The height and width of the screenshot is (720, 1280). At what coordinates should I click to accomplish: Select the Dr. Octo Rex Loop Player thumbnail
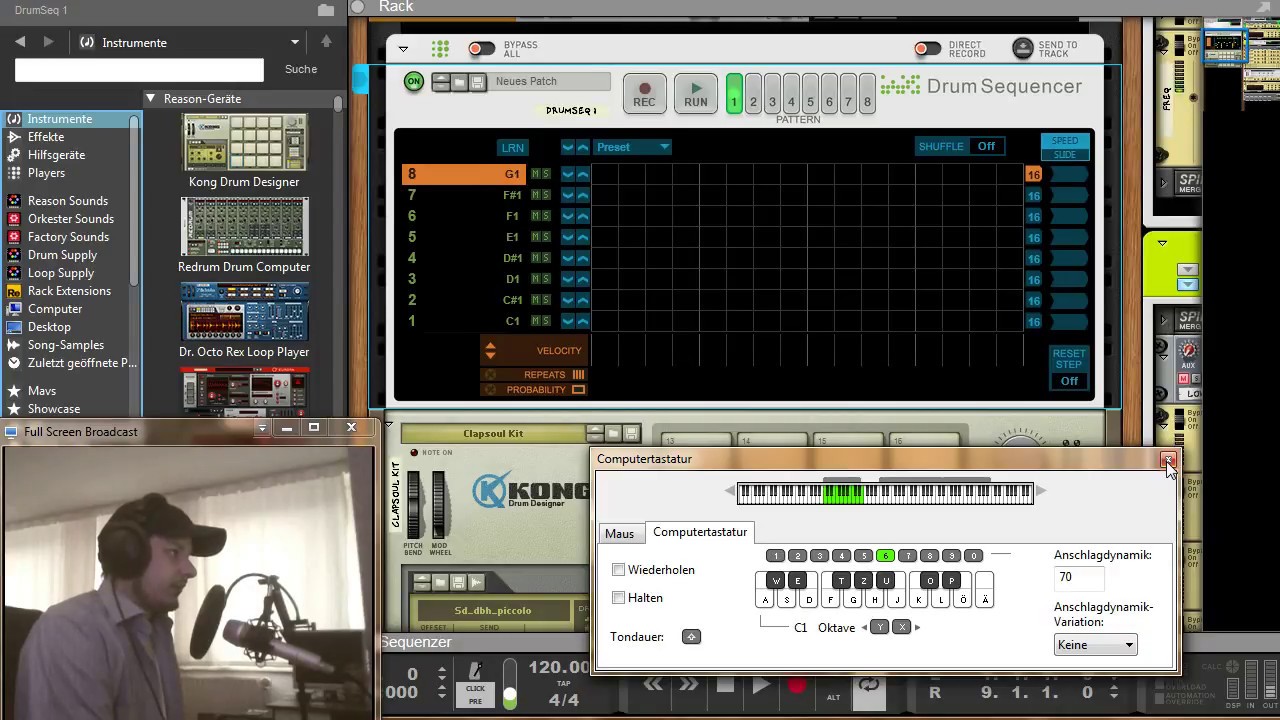click(244, 312)
